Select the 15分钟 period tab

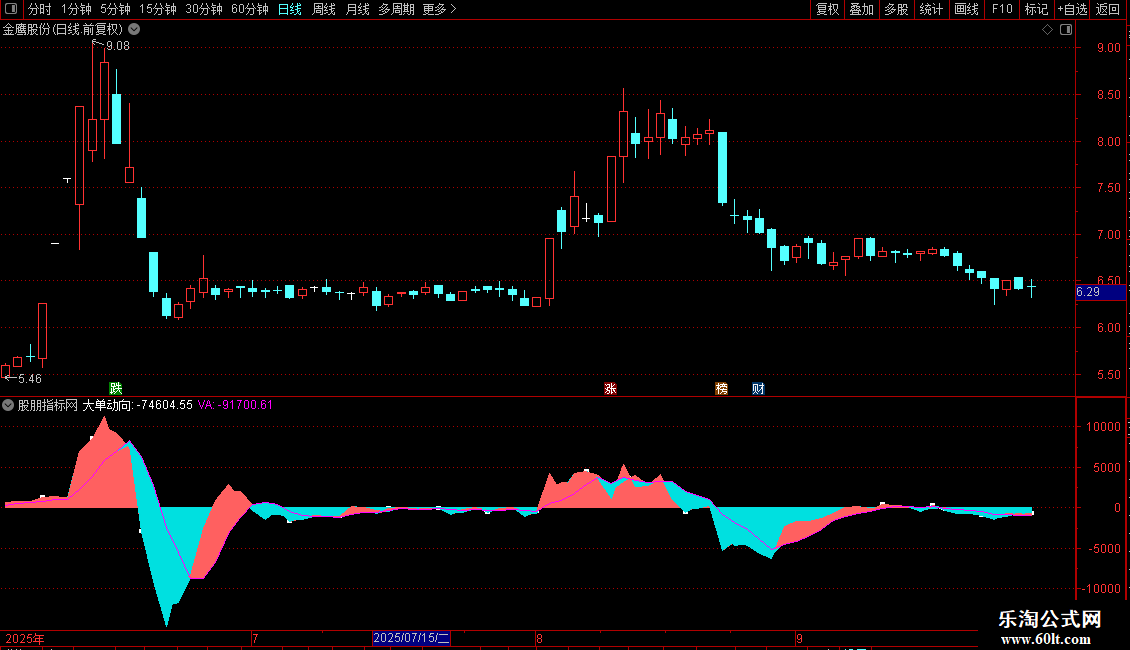click(x=157, y=9)
